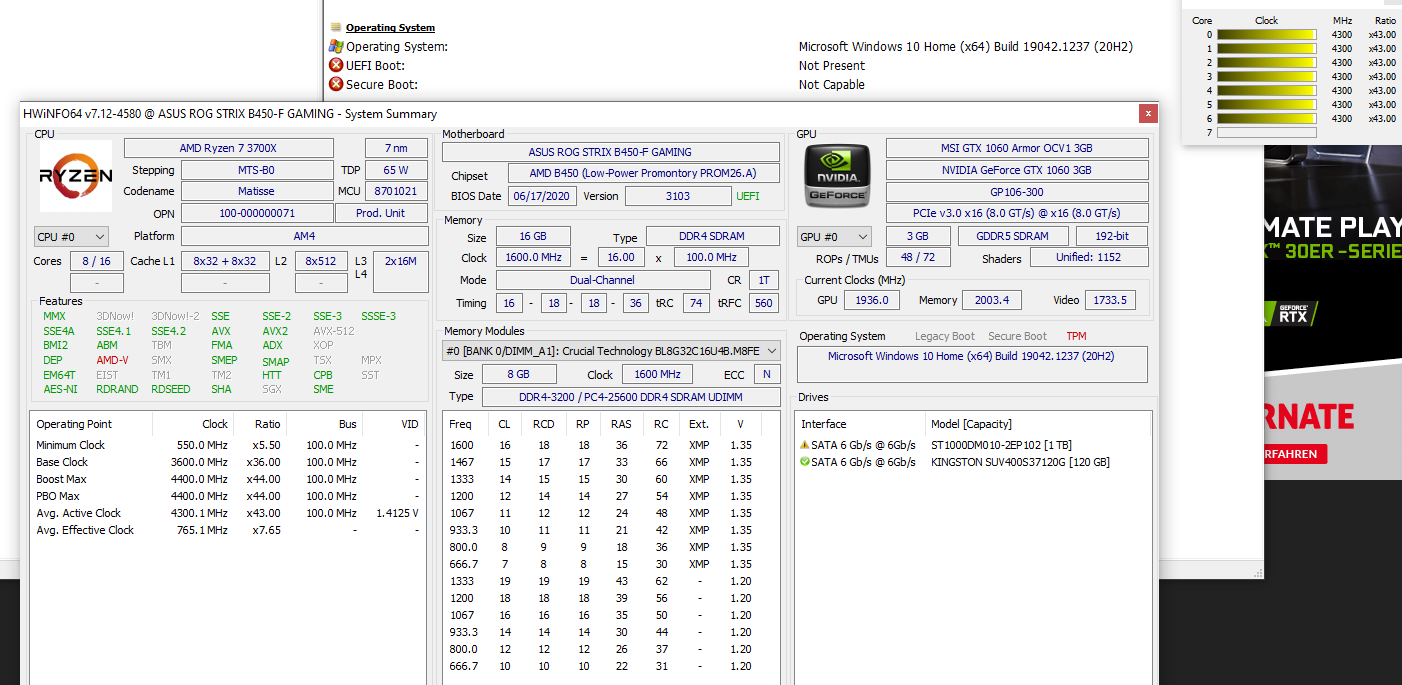Click the Freq column header in memory timings

466,424
